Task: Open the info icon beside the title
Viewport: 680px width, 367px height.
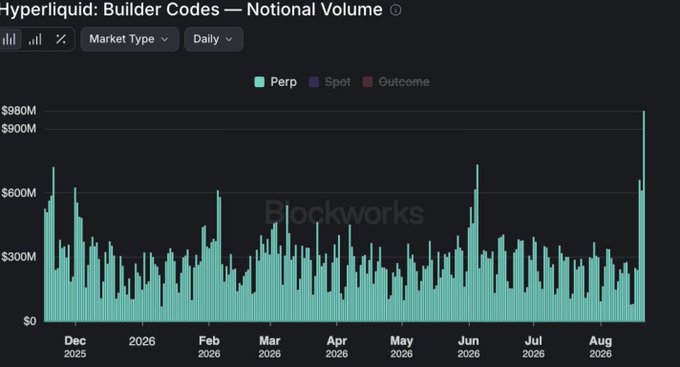Action: 396,10
